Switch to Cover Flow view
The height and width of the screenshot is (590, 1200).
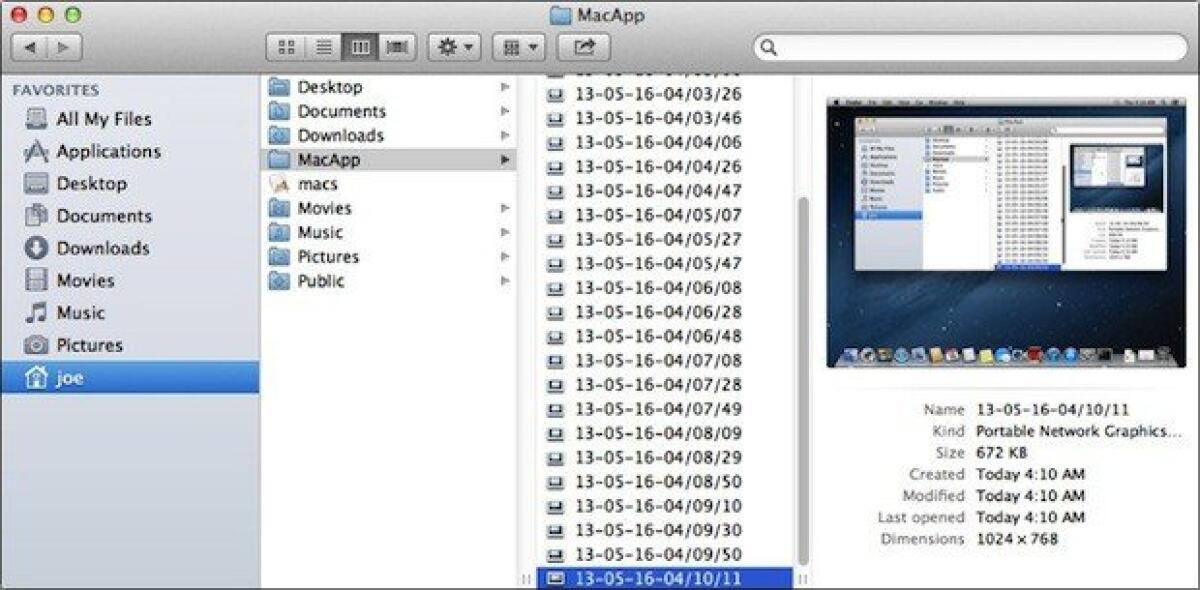coord(396,45)
